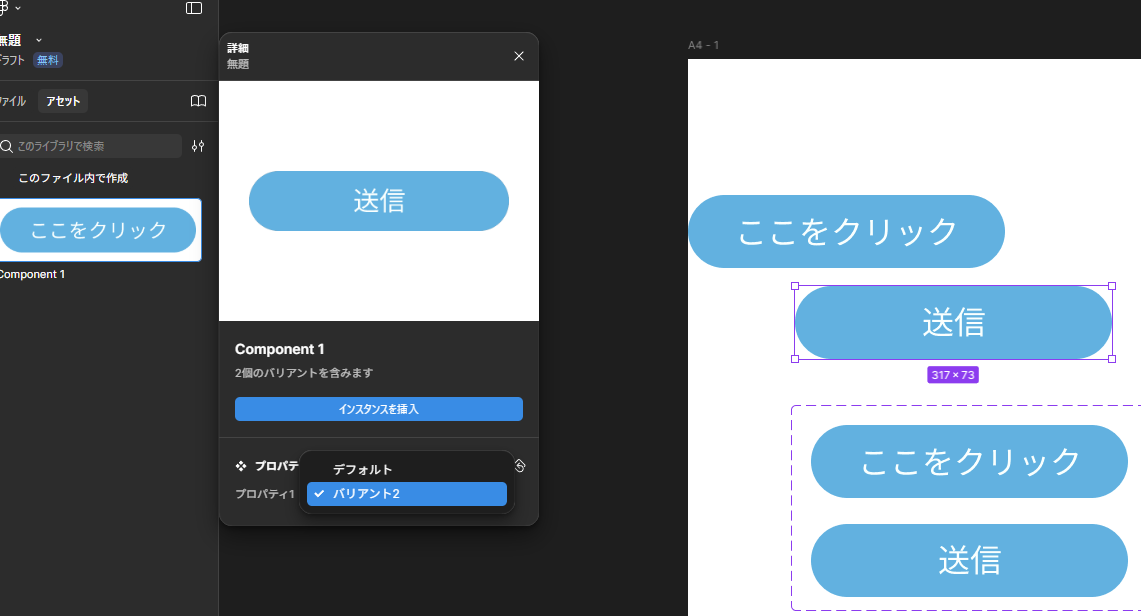Select the Component 1 asset thumbnail
The width and height of the screenshot is (1141, 616).
click(x=98, y=230)
